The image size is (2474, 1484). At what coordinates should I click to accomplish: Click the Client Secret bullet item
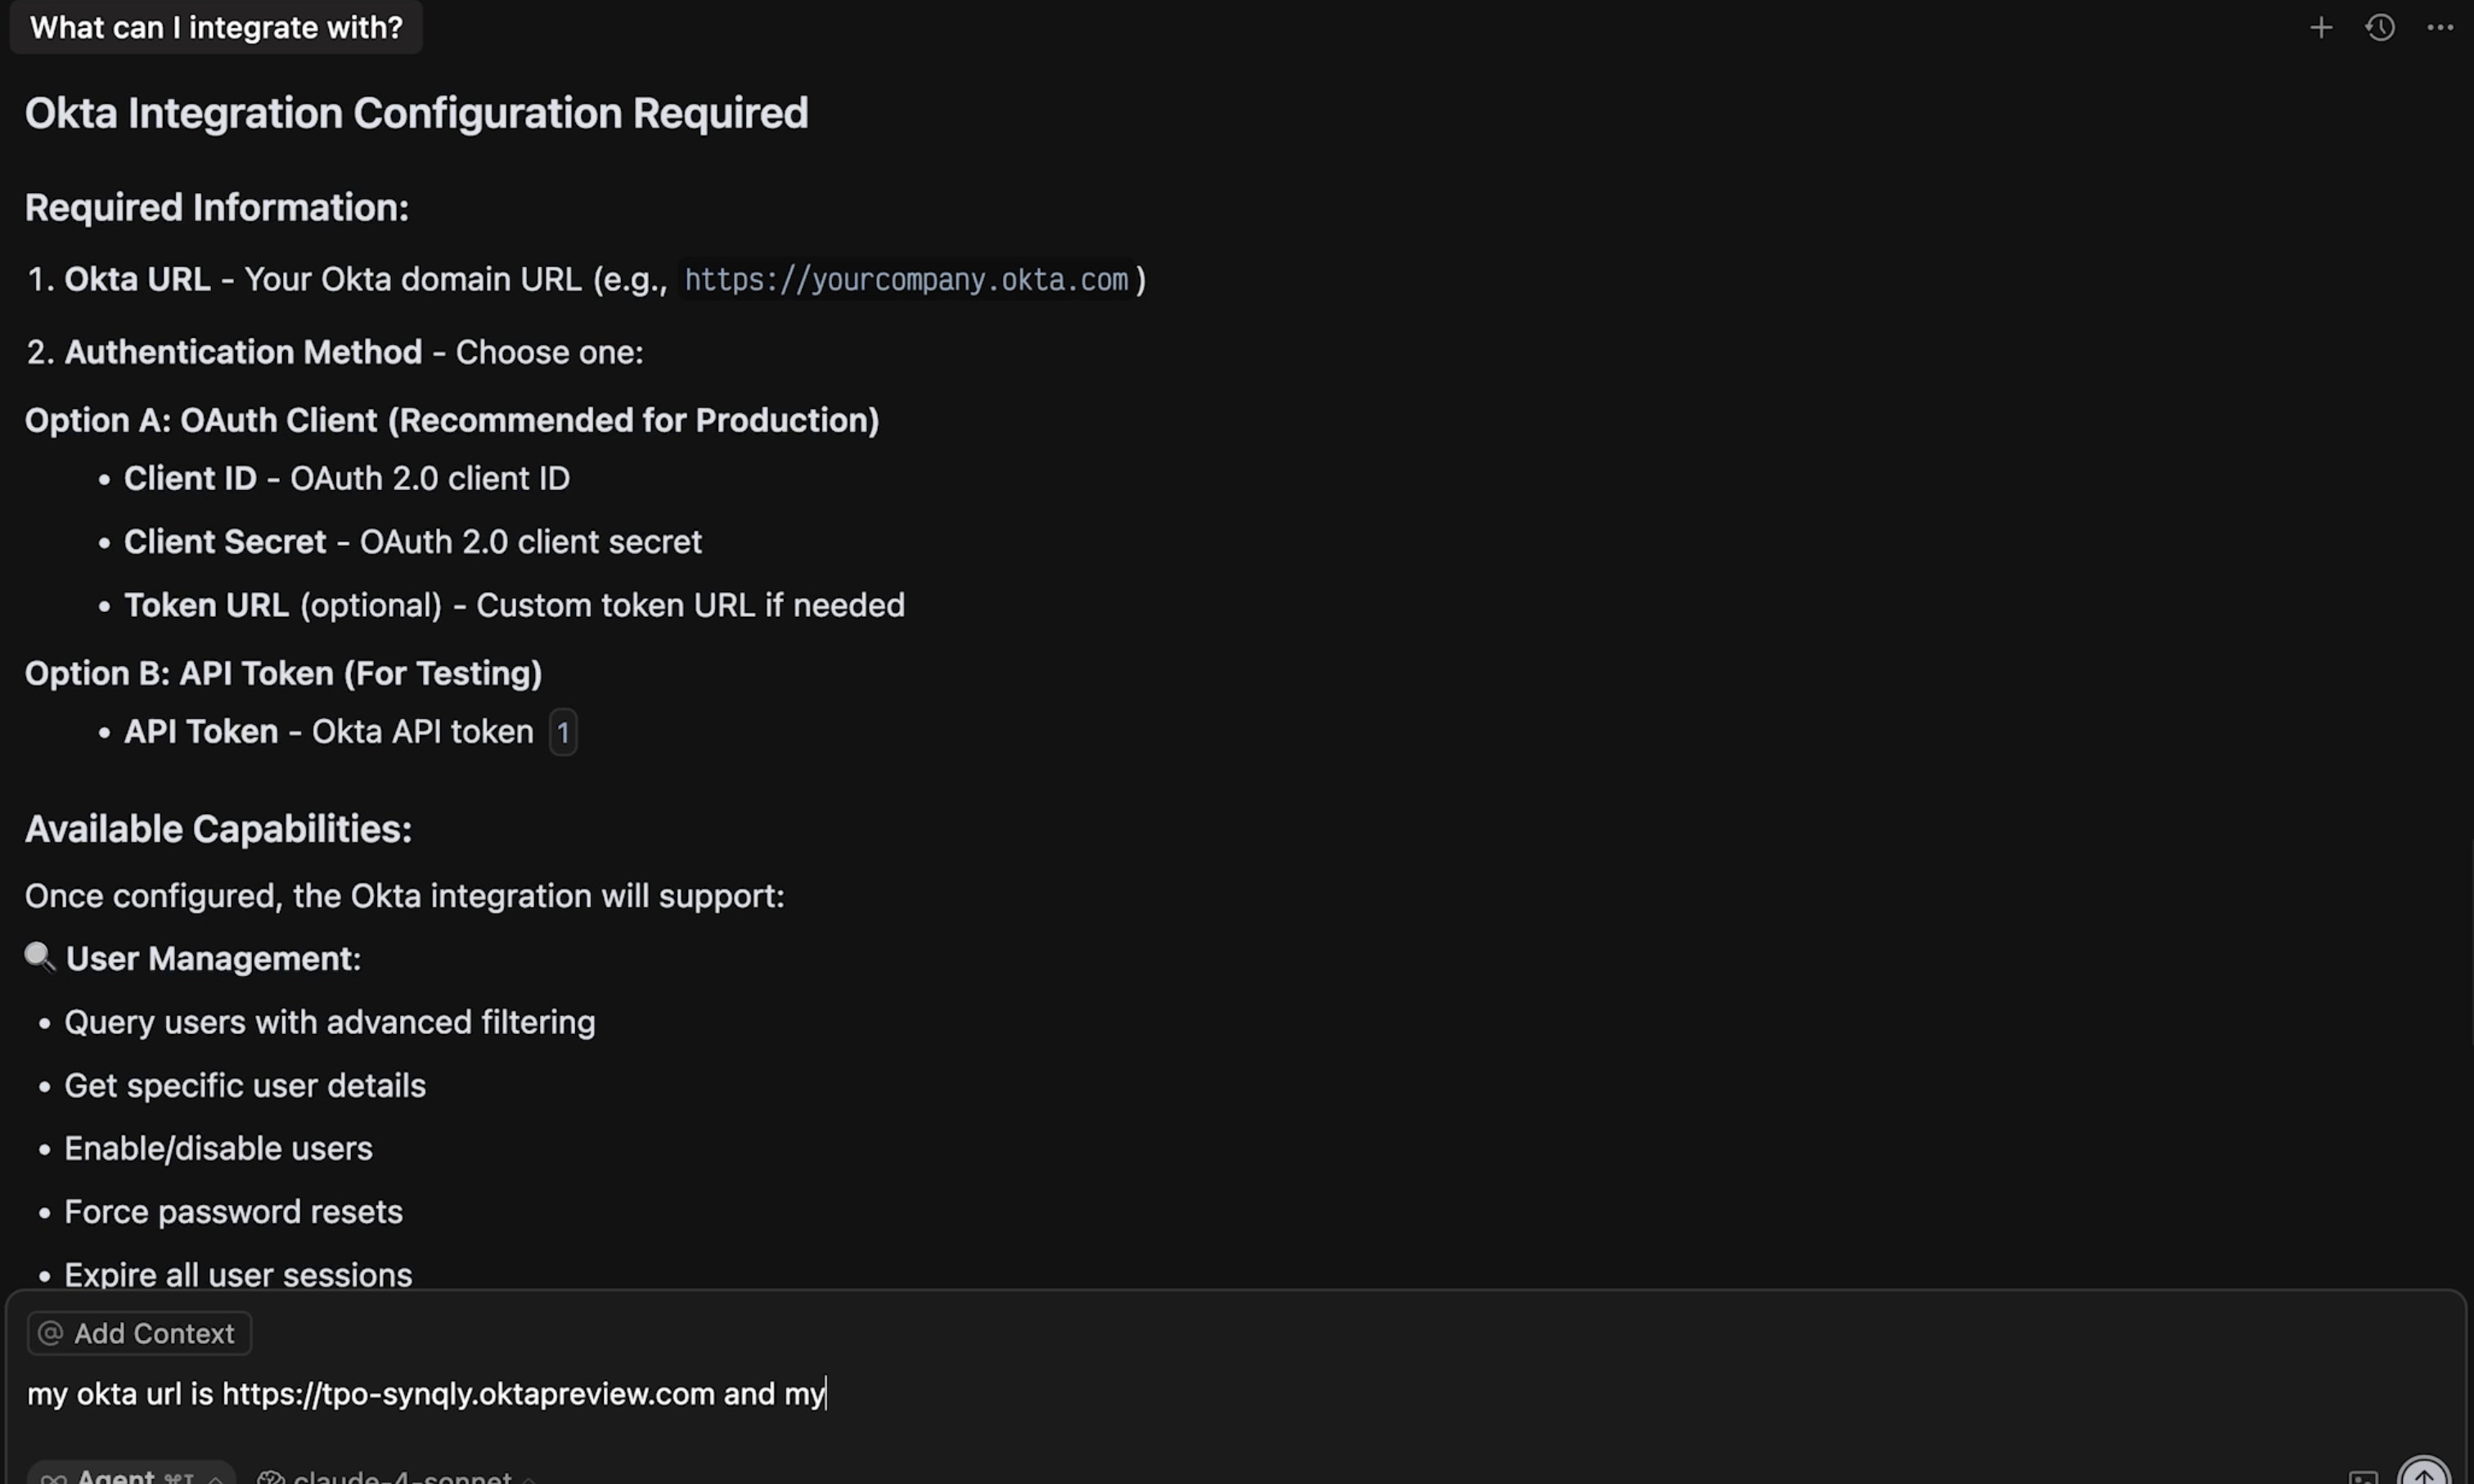[412, 542]
